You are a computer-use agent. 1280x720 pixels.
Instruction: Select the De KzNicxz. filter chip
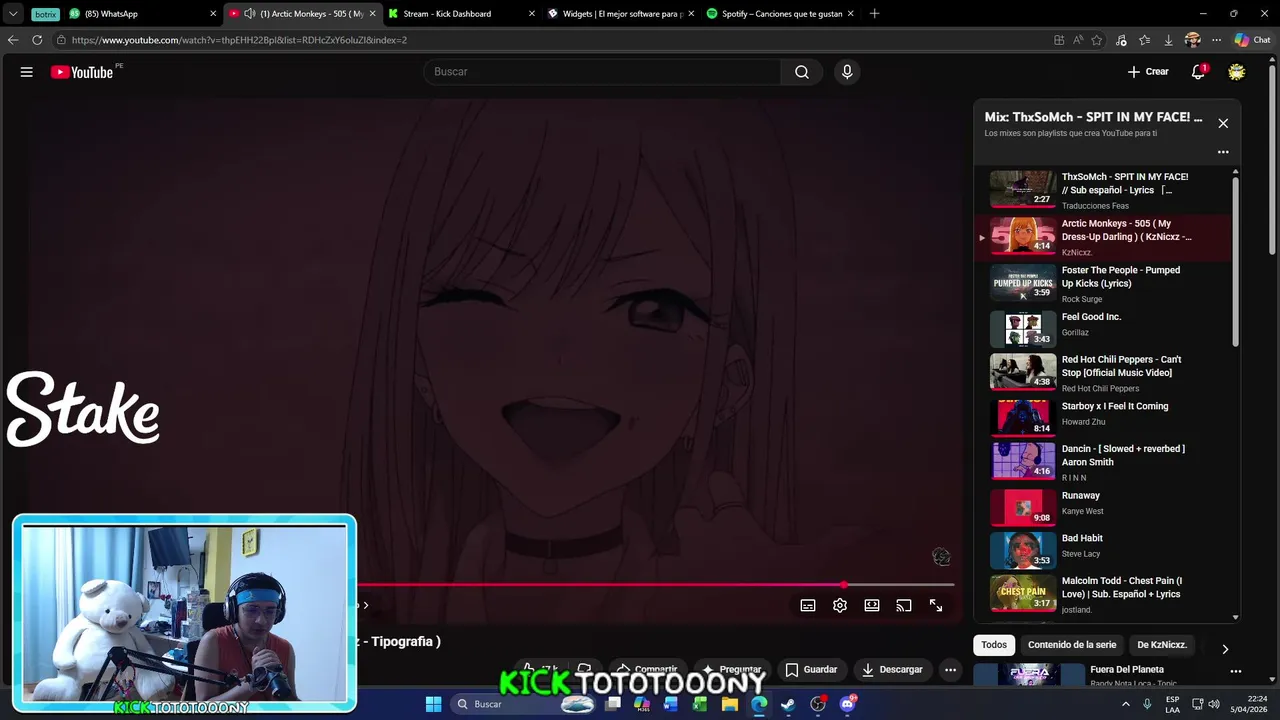[x=1162, y=645]
